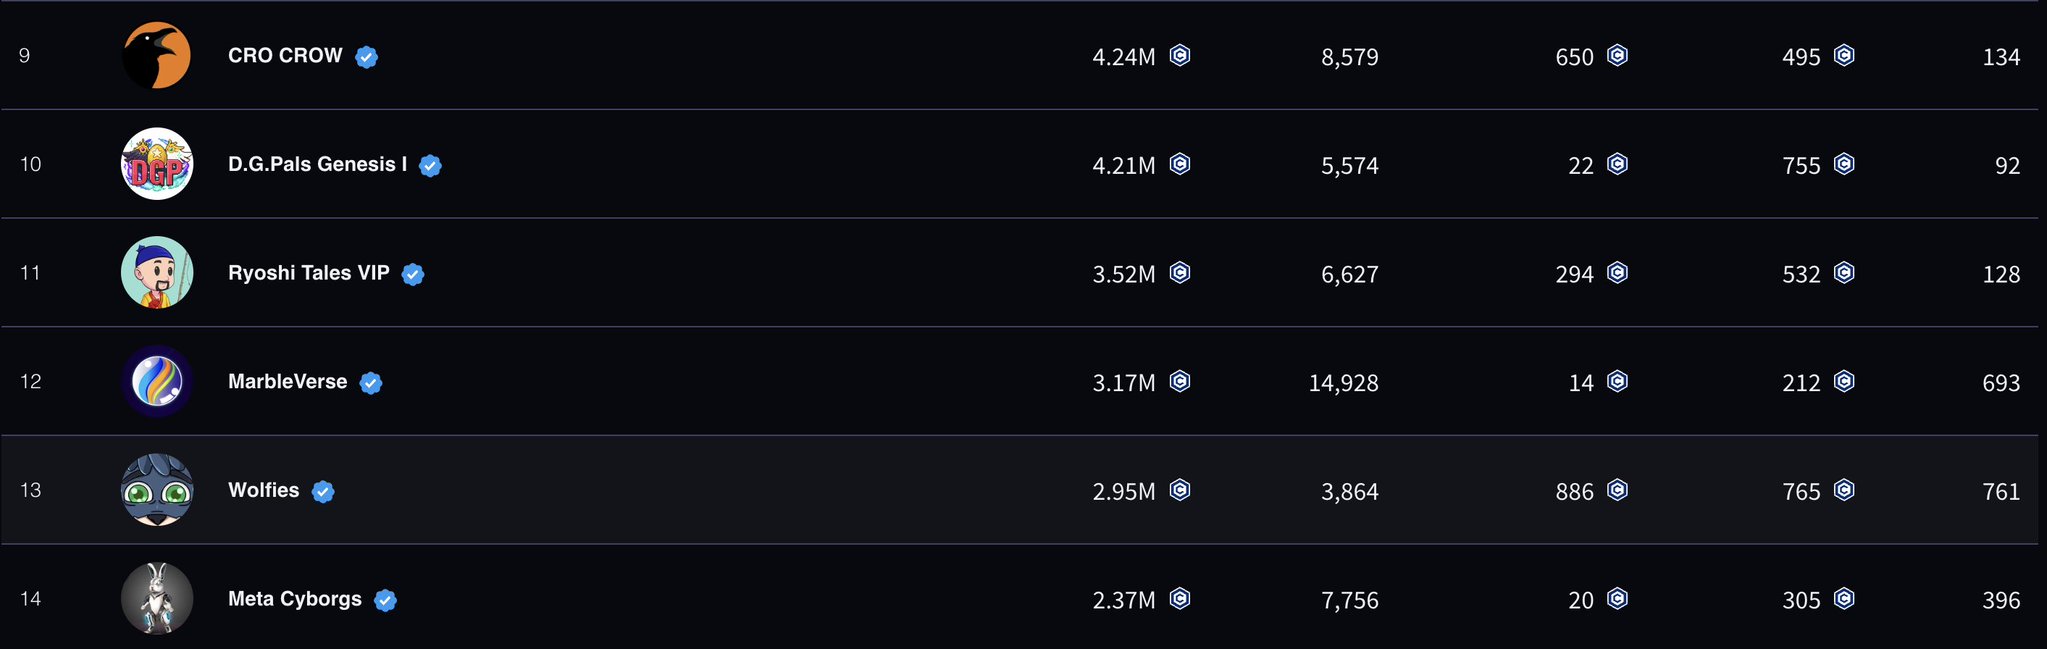The height and width of the screenshot is (649, 2047).
Task: Click the verified badge beside CRO CROW
Action: tap(367, 57)
